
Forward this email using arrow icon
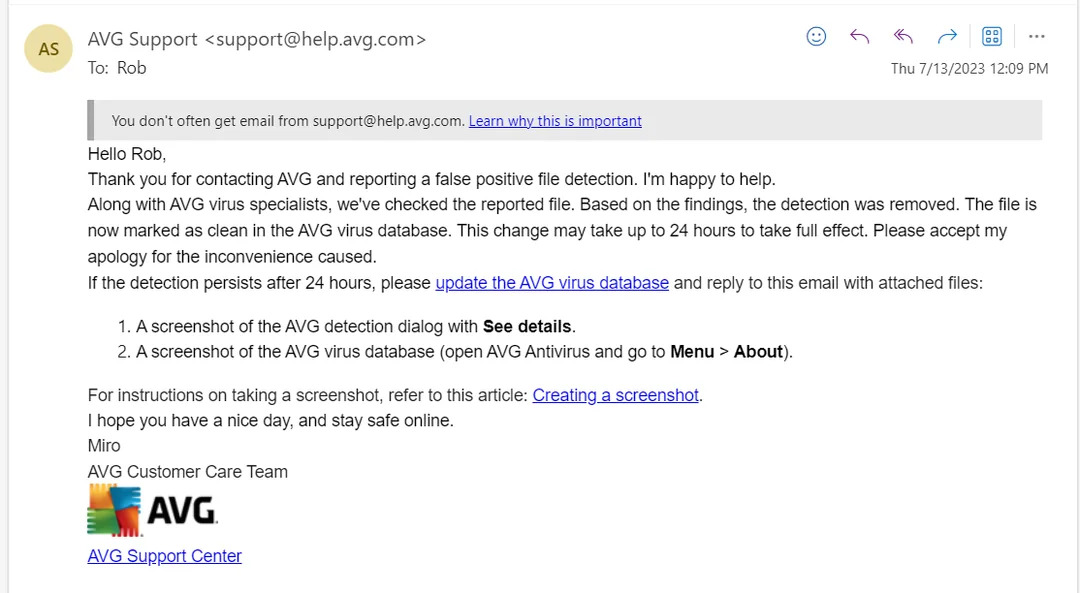point(947,37)
